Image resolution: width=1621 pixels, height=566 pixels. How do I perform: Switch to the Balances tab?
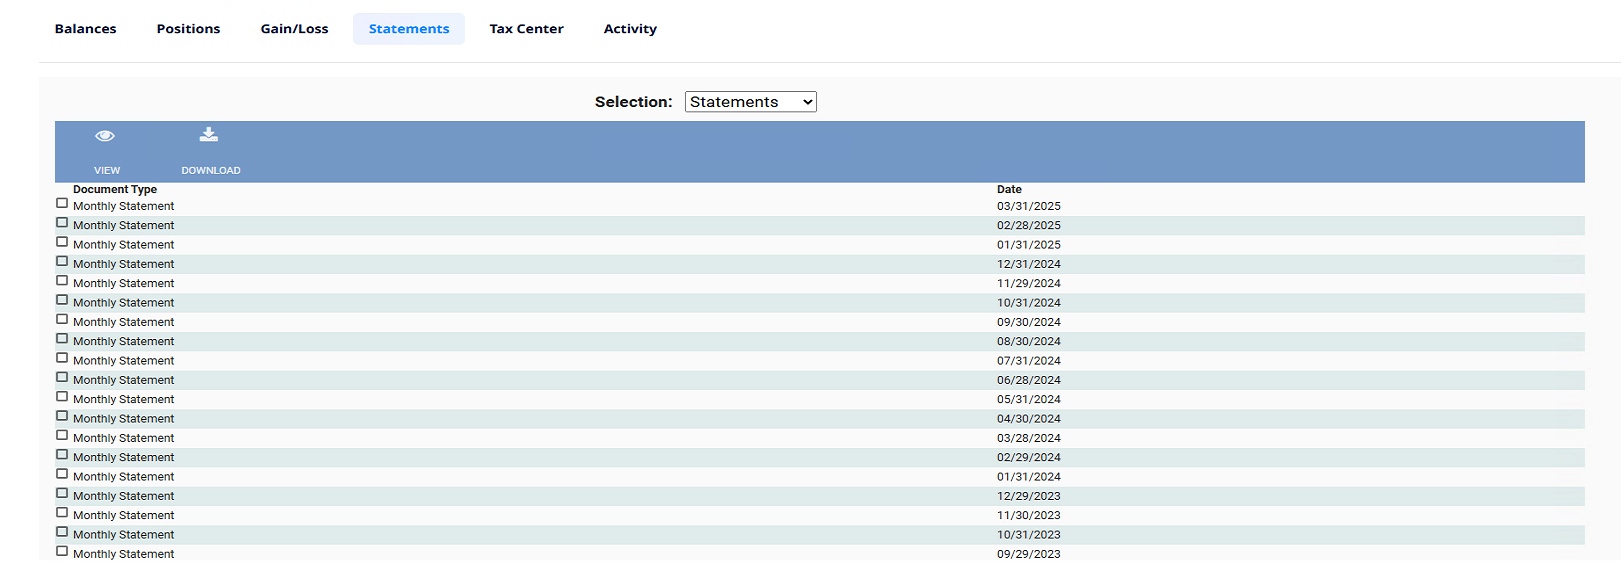[85, 29]
